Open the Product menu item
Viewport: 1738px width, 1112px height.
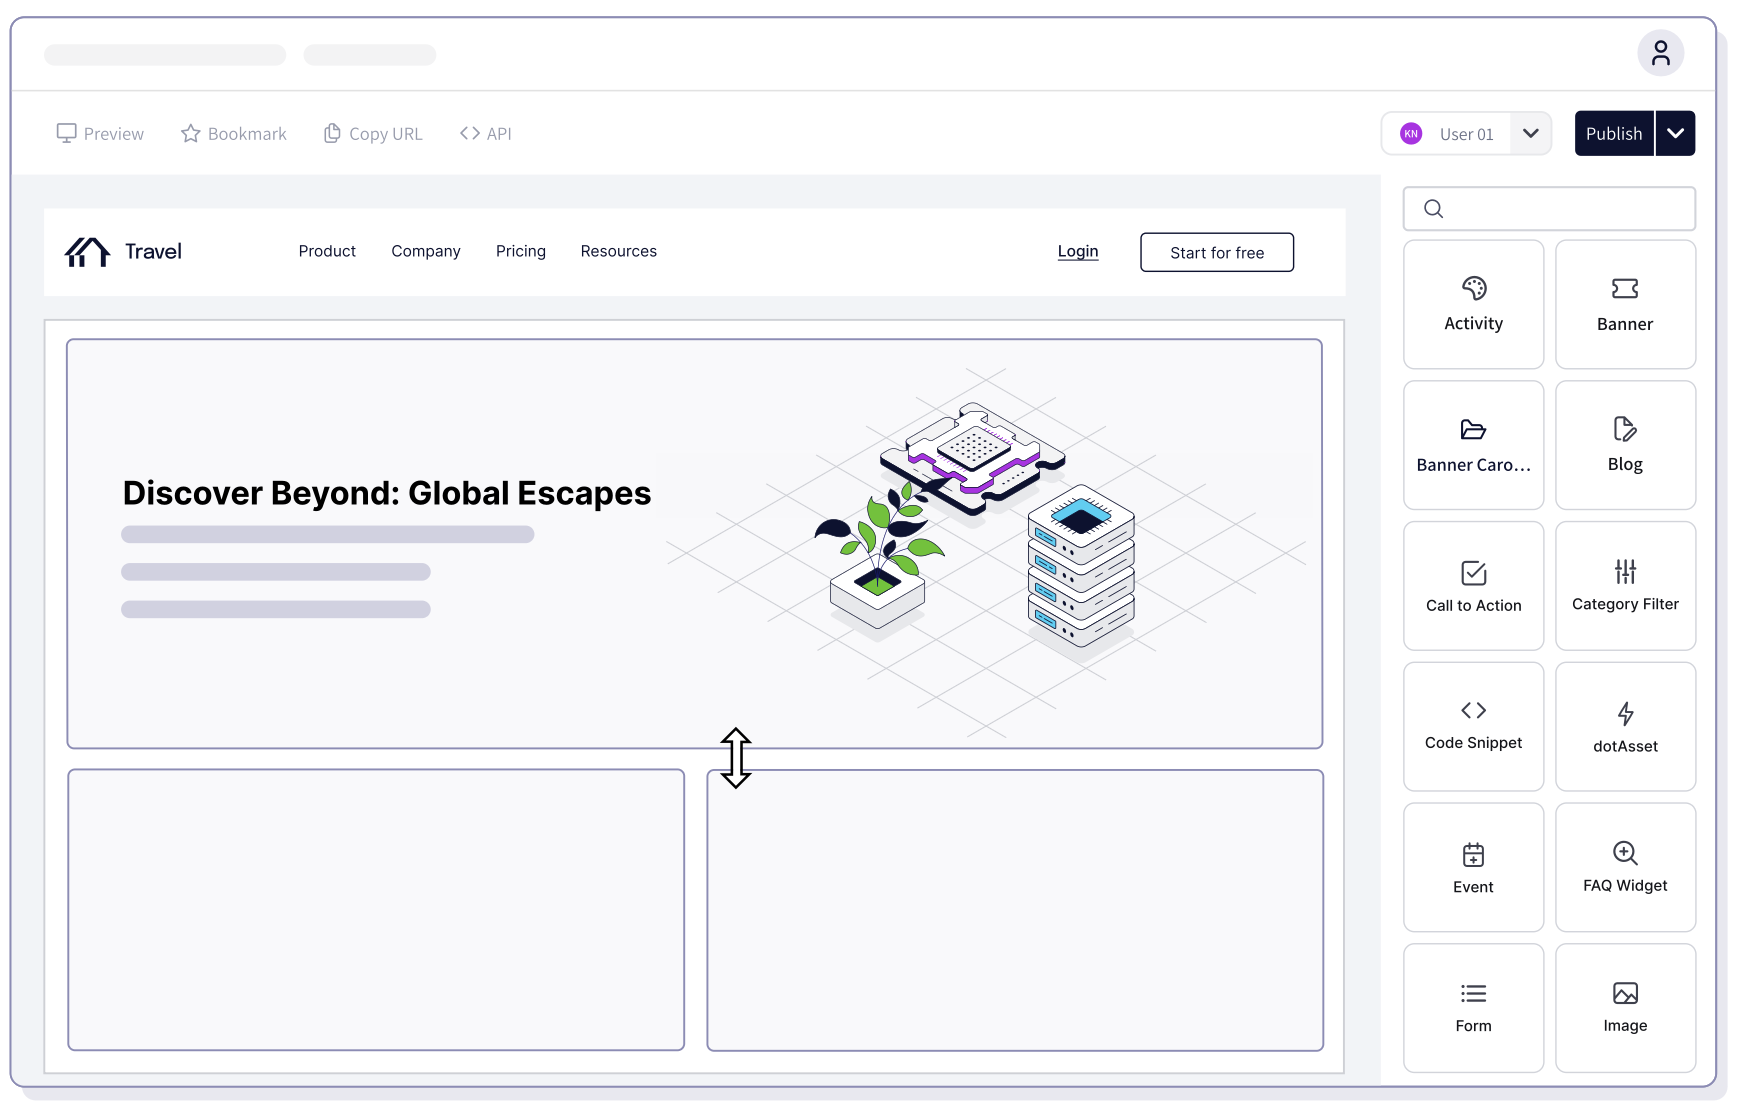click(x=327, y=251)
